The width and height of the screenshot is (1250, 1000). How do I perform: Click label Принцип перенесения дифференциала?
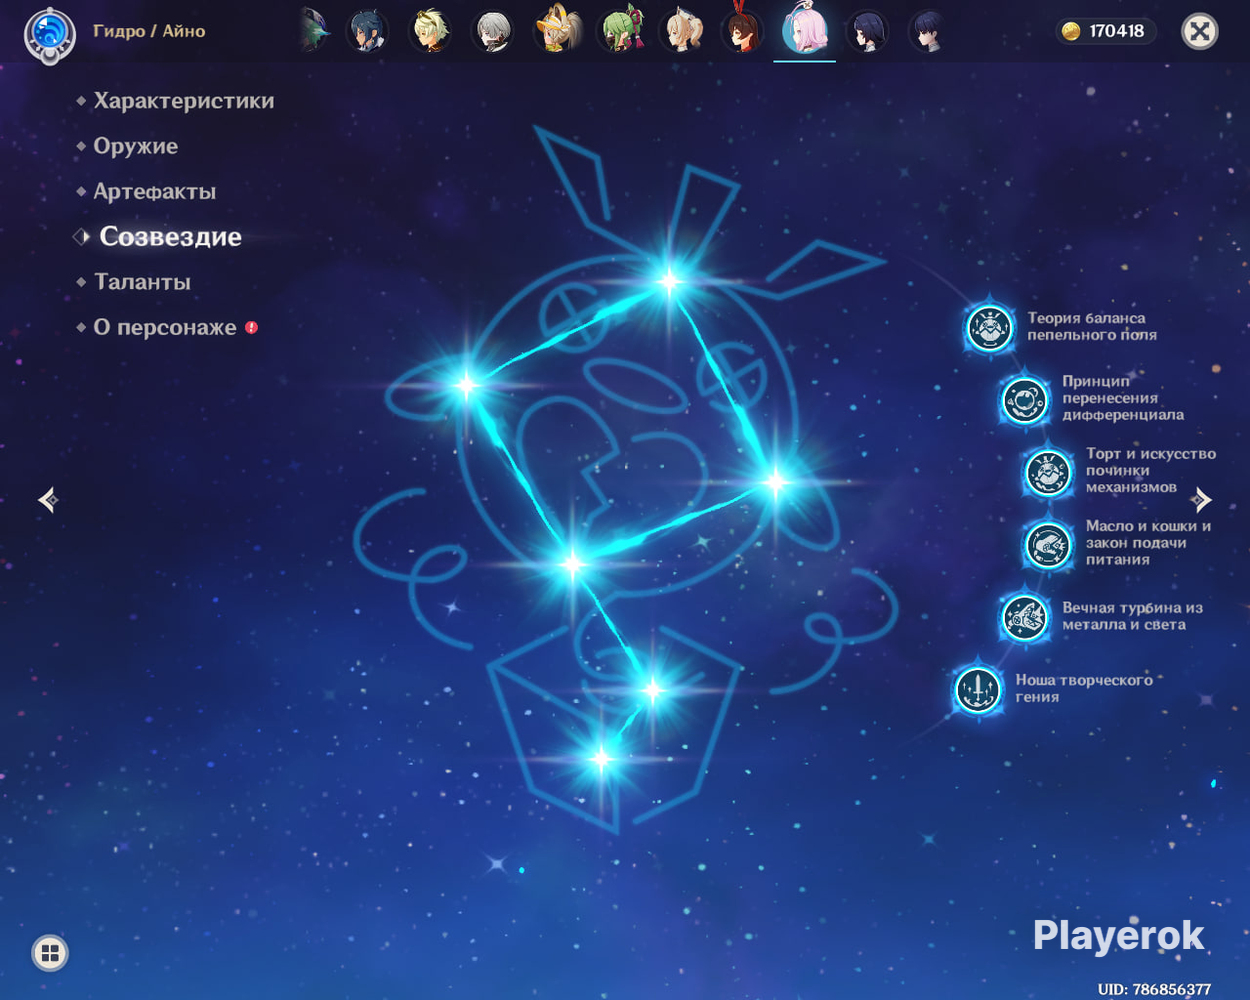pyautogui.click(x=1123, y=398)
